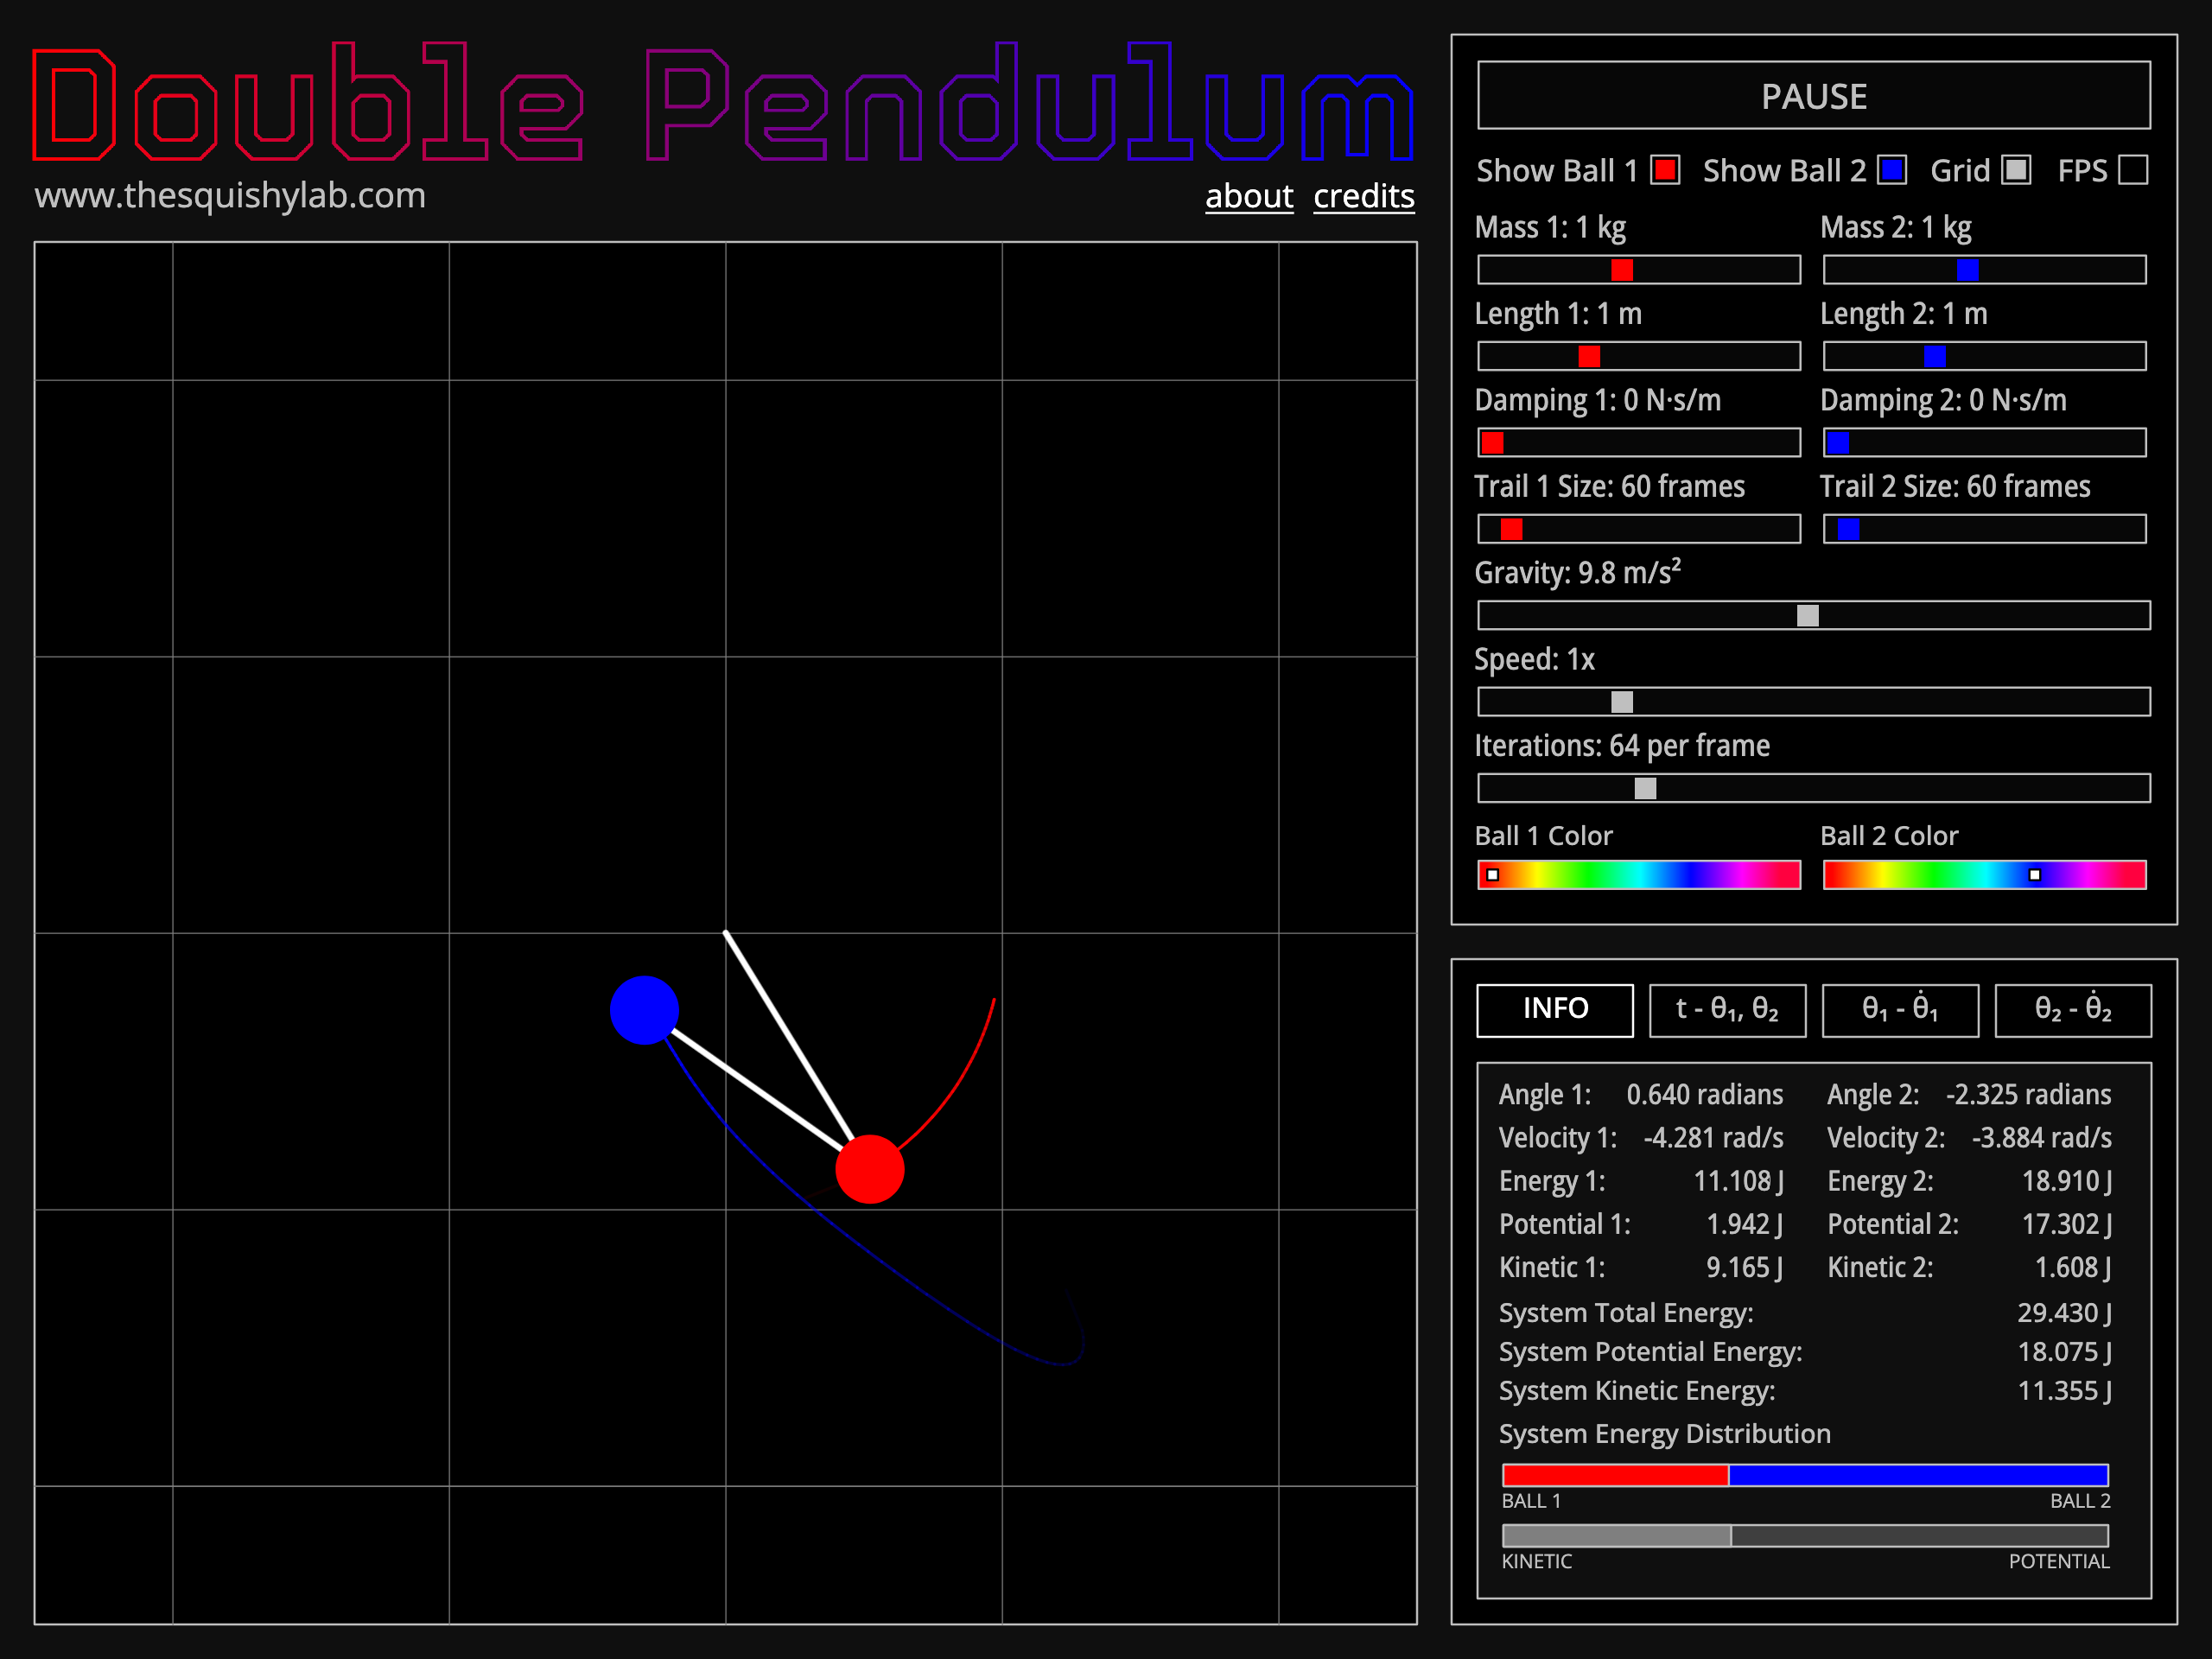Open the about page link
Image resolution: width=2212 pixels, height=1659 pixels.
(x=1249, y=197)
